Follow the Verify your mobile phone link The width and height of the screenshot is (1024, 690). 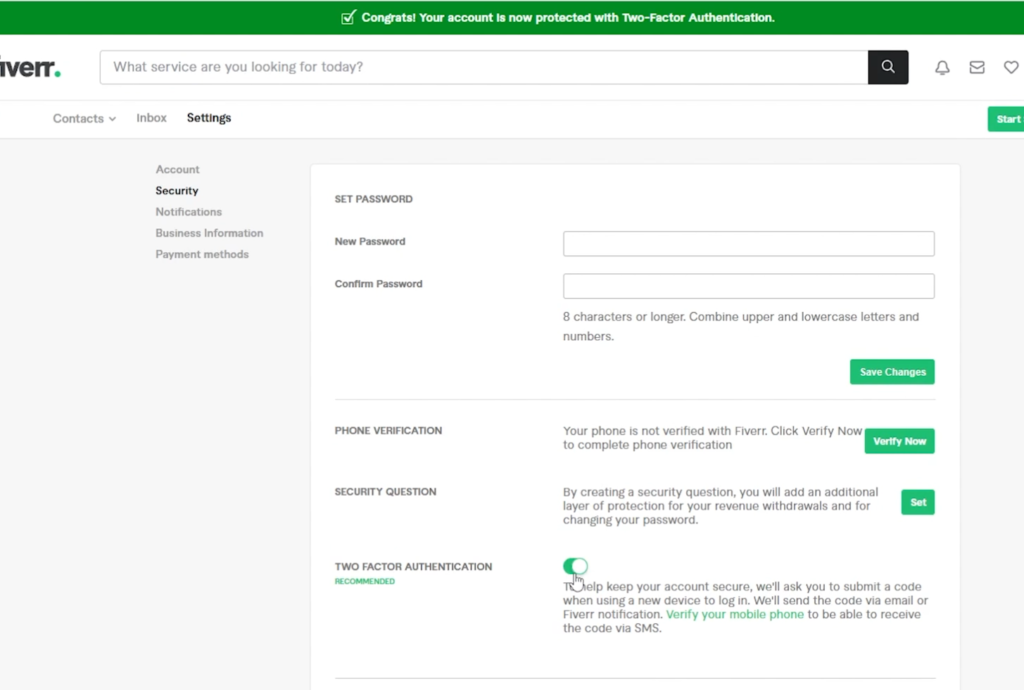(735, 614)
